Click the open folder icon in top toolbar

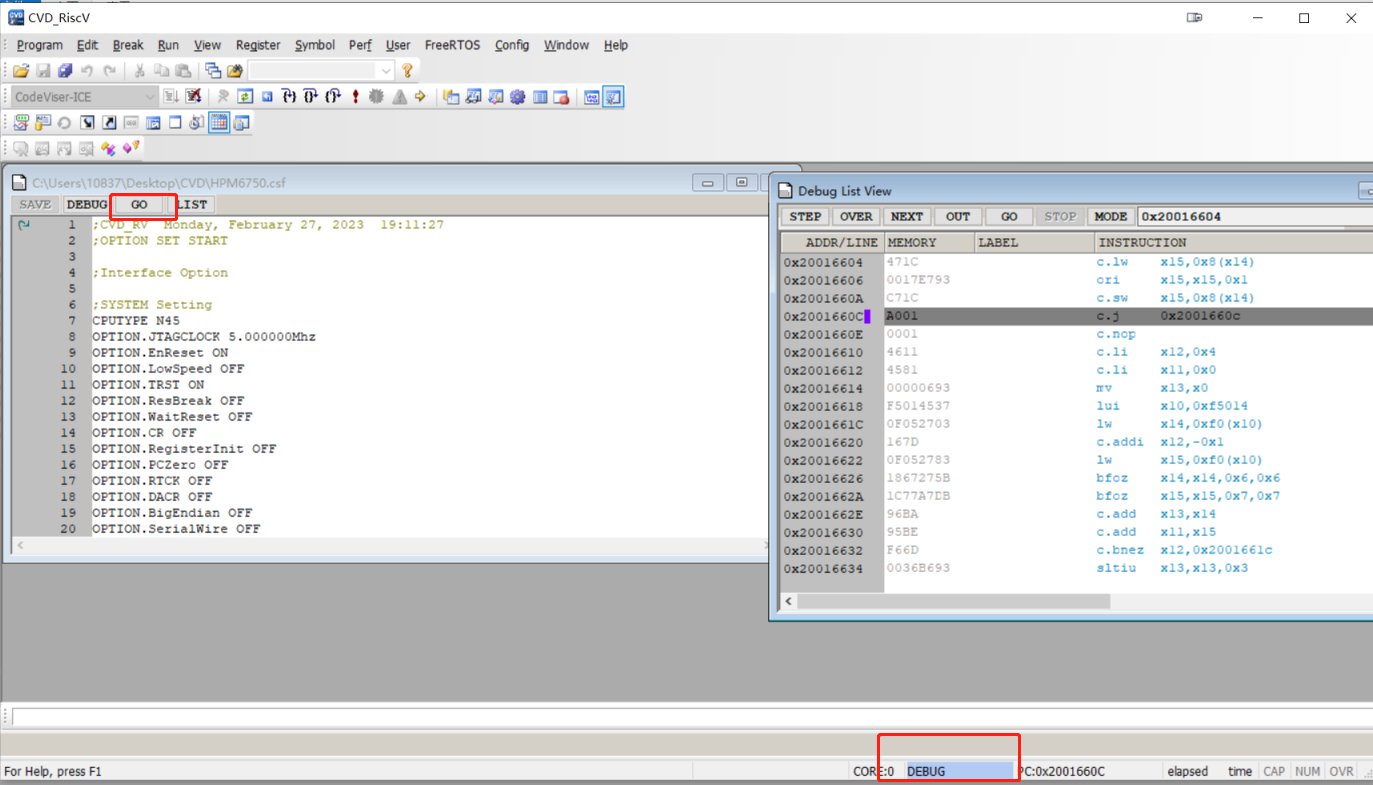click(x=20, y=71)
